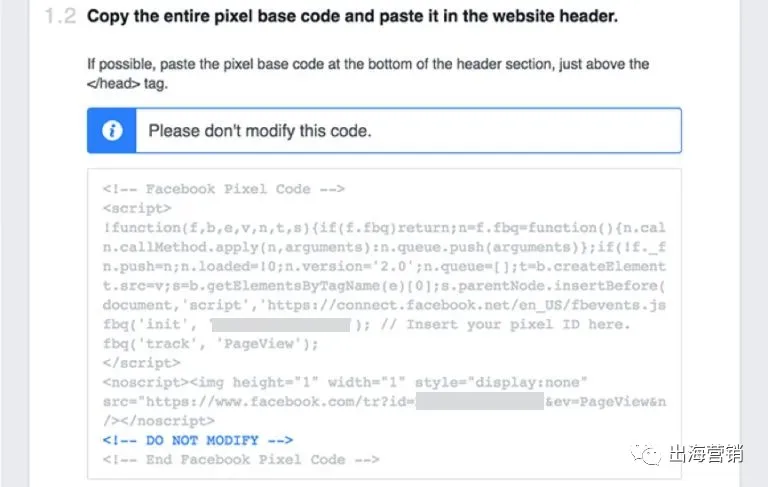This screenshot has width=768, height=487.
Task: Click the blue 'DO NOT MODIFY' comment
Action: click(x=198, y=440)
